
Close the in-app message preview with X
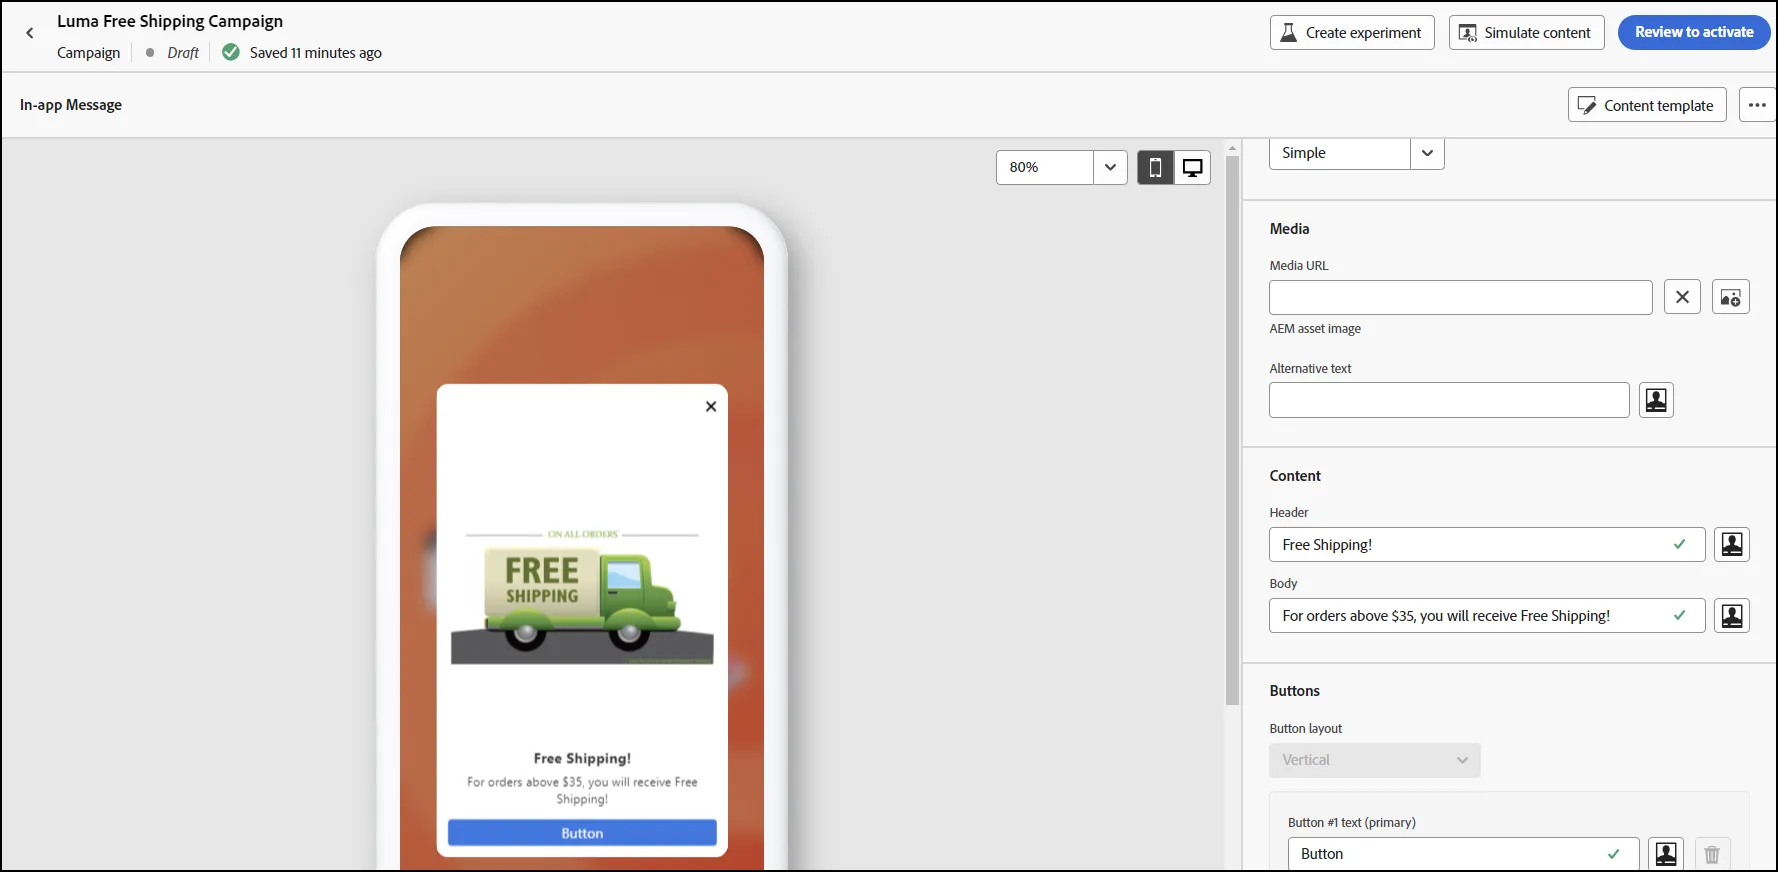(x=711, y=406)
